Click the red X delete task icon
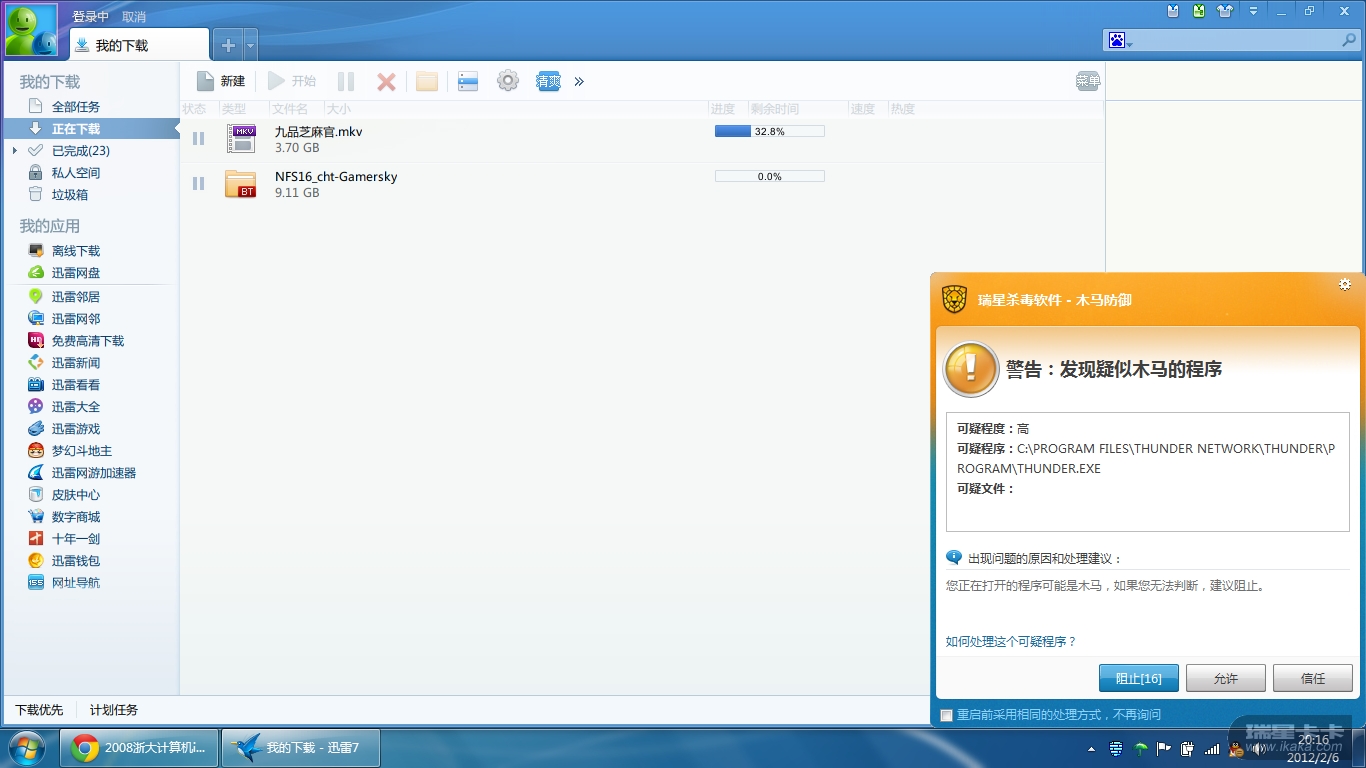 [x=386, y=82]
